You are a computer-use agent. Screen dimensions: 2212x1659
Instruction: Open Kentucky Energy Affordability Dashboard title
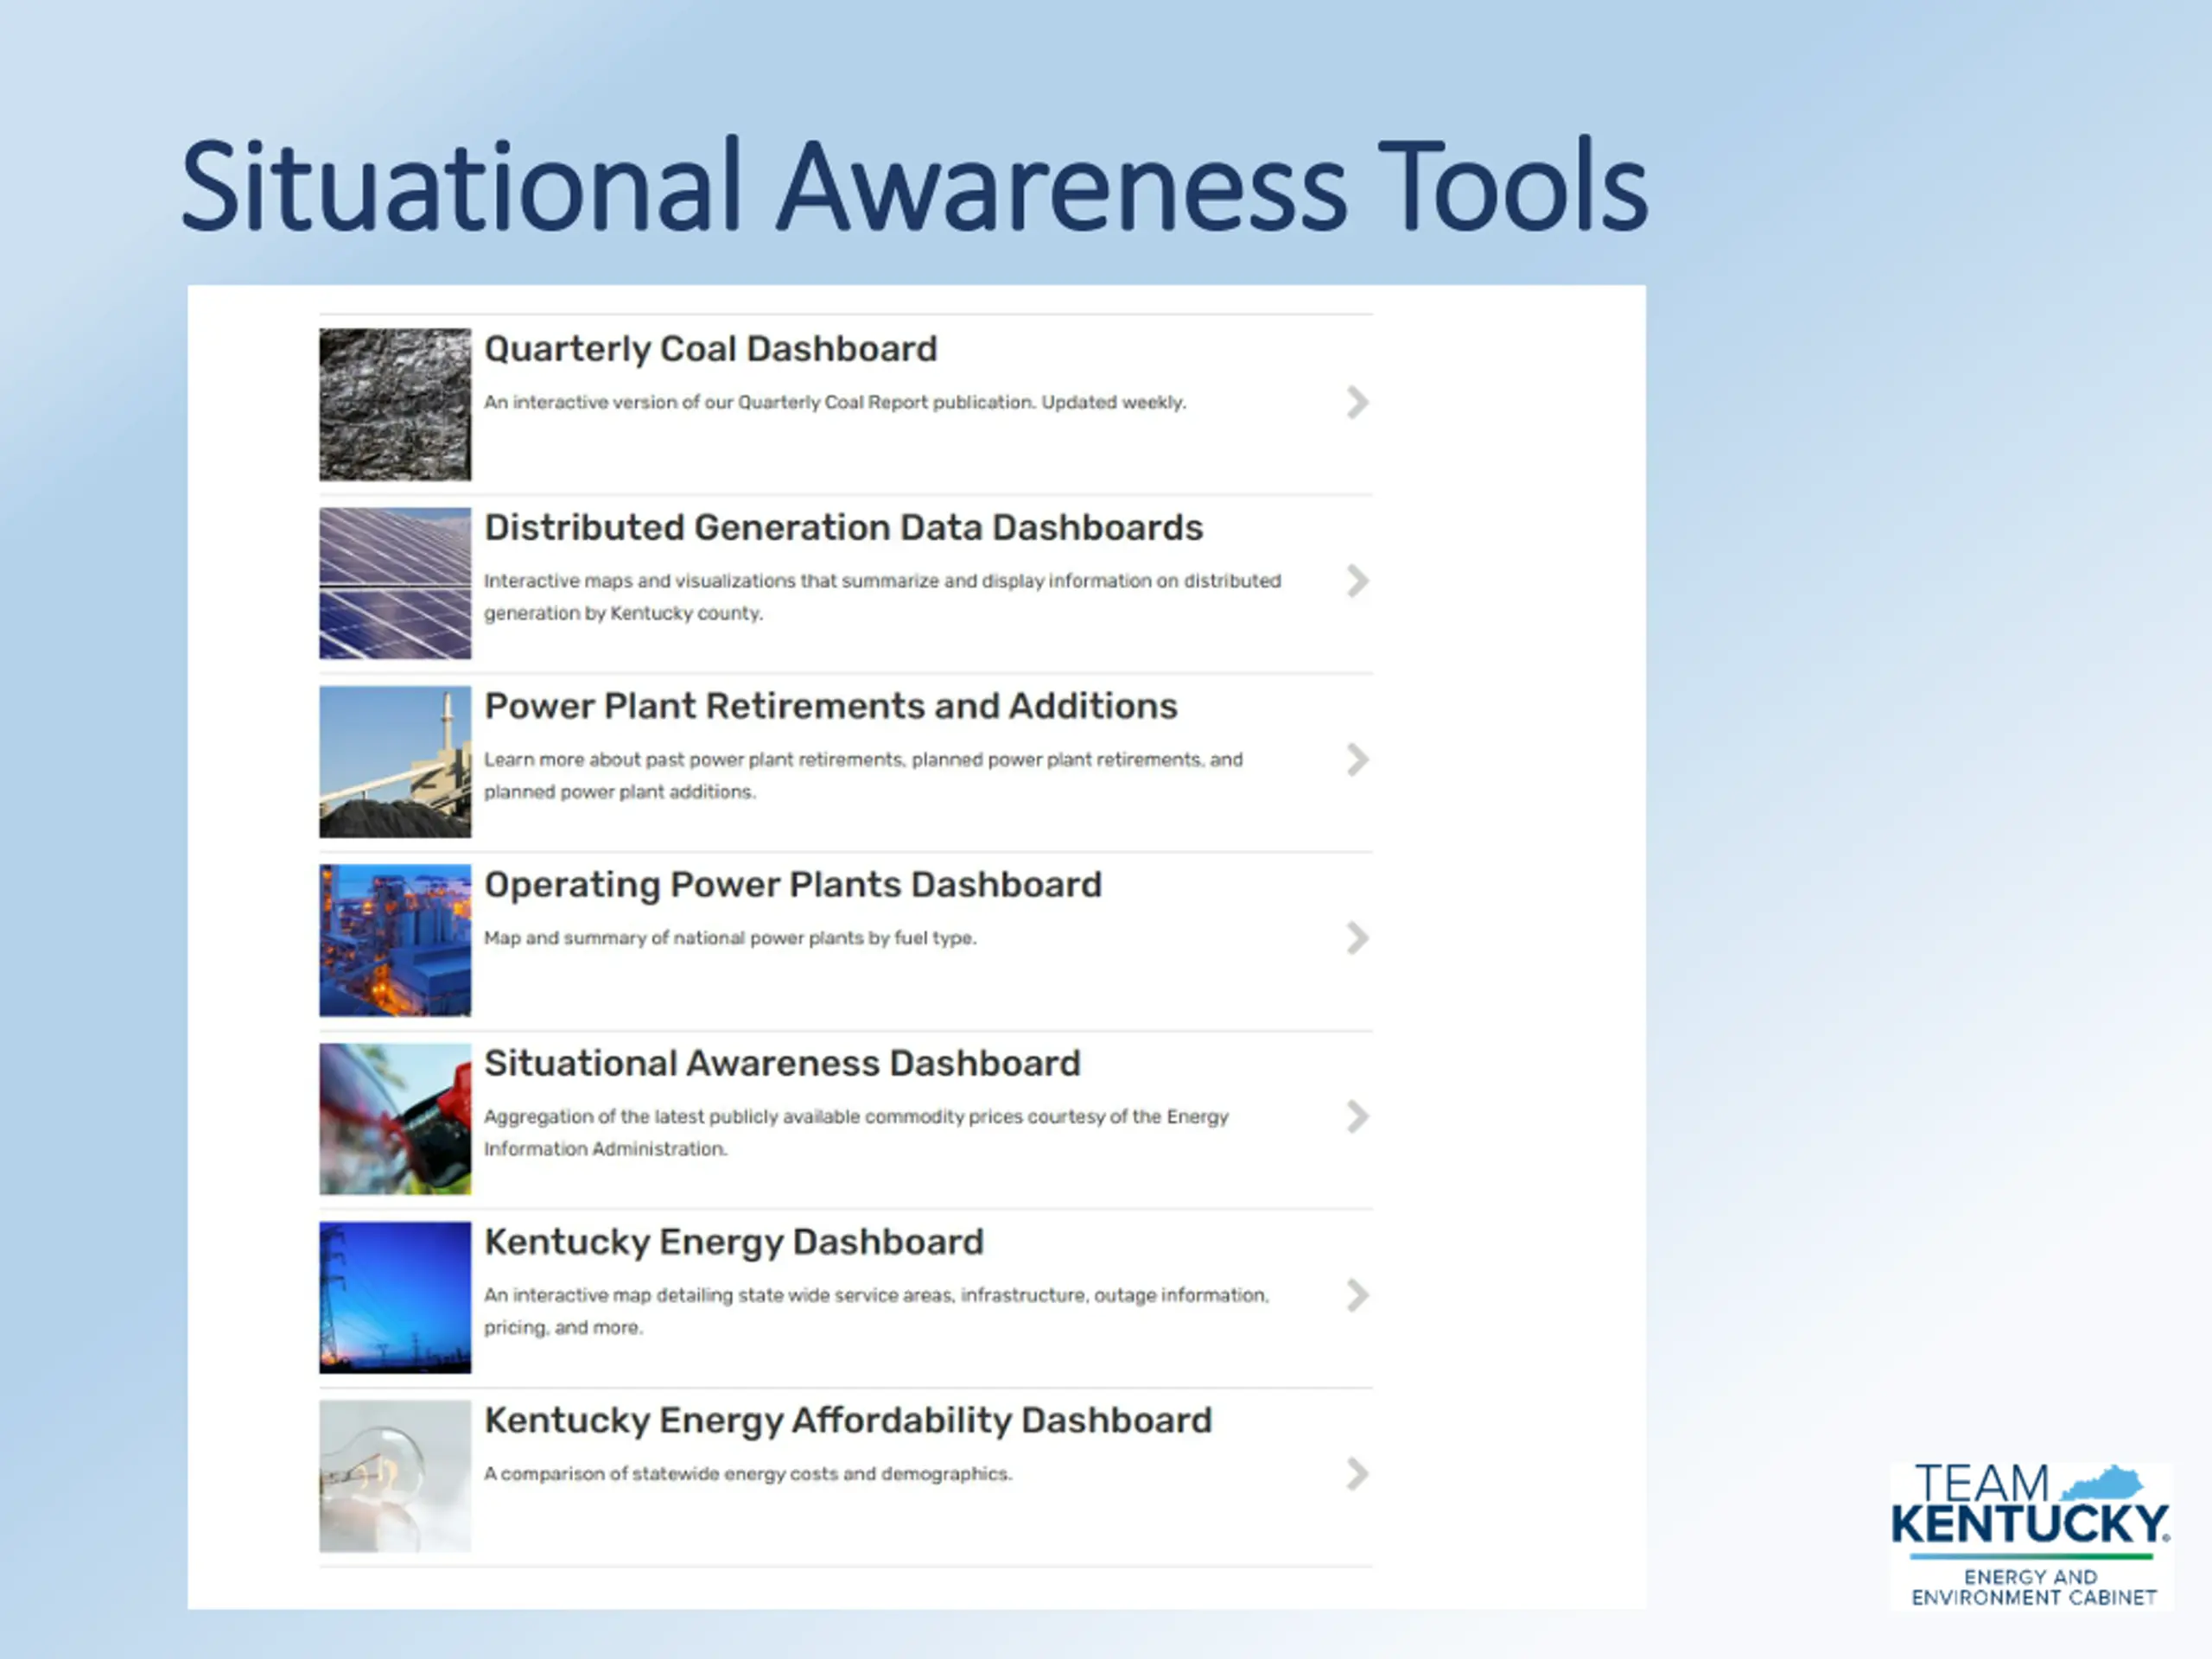(848, 1422)
